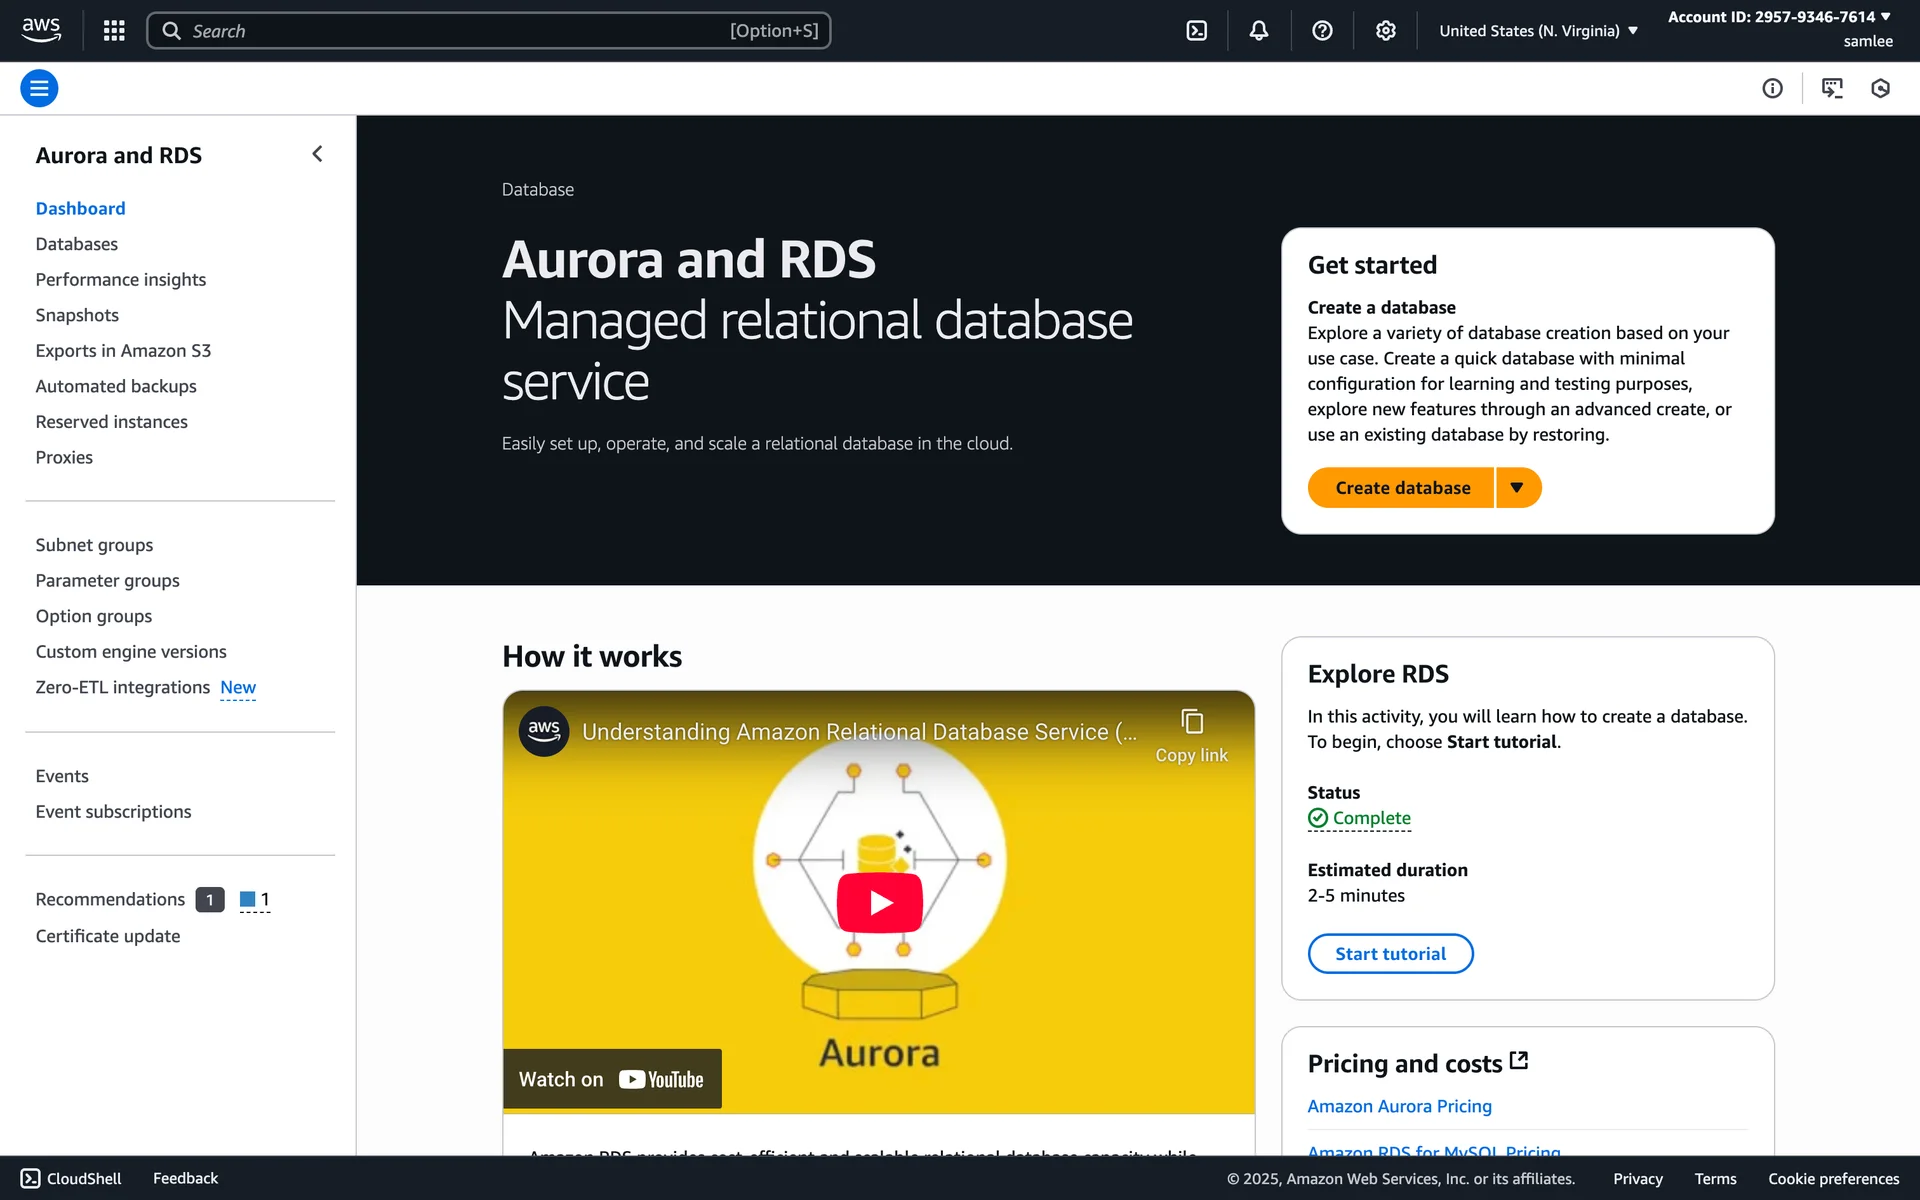This screenshot has height=1200, width=1920.
Task: Open the info panel icon
Action: [x=1772, y=88]
